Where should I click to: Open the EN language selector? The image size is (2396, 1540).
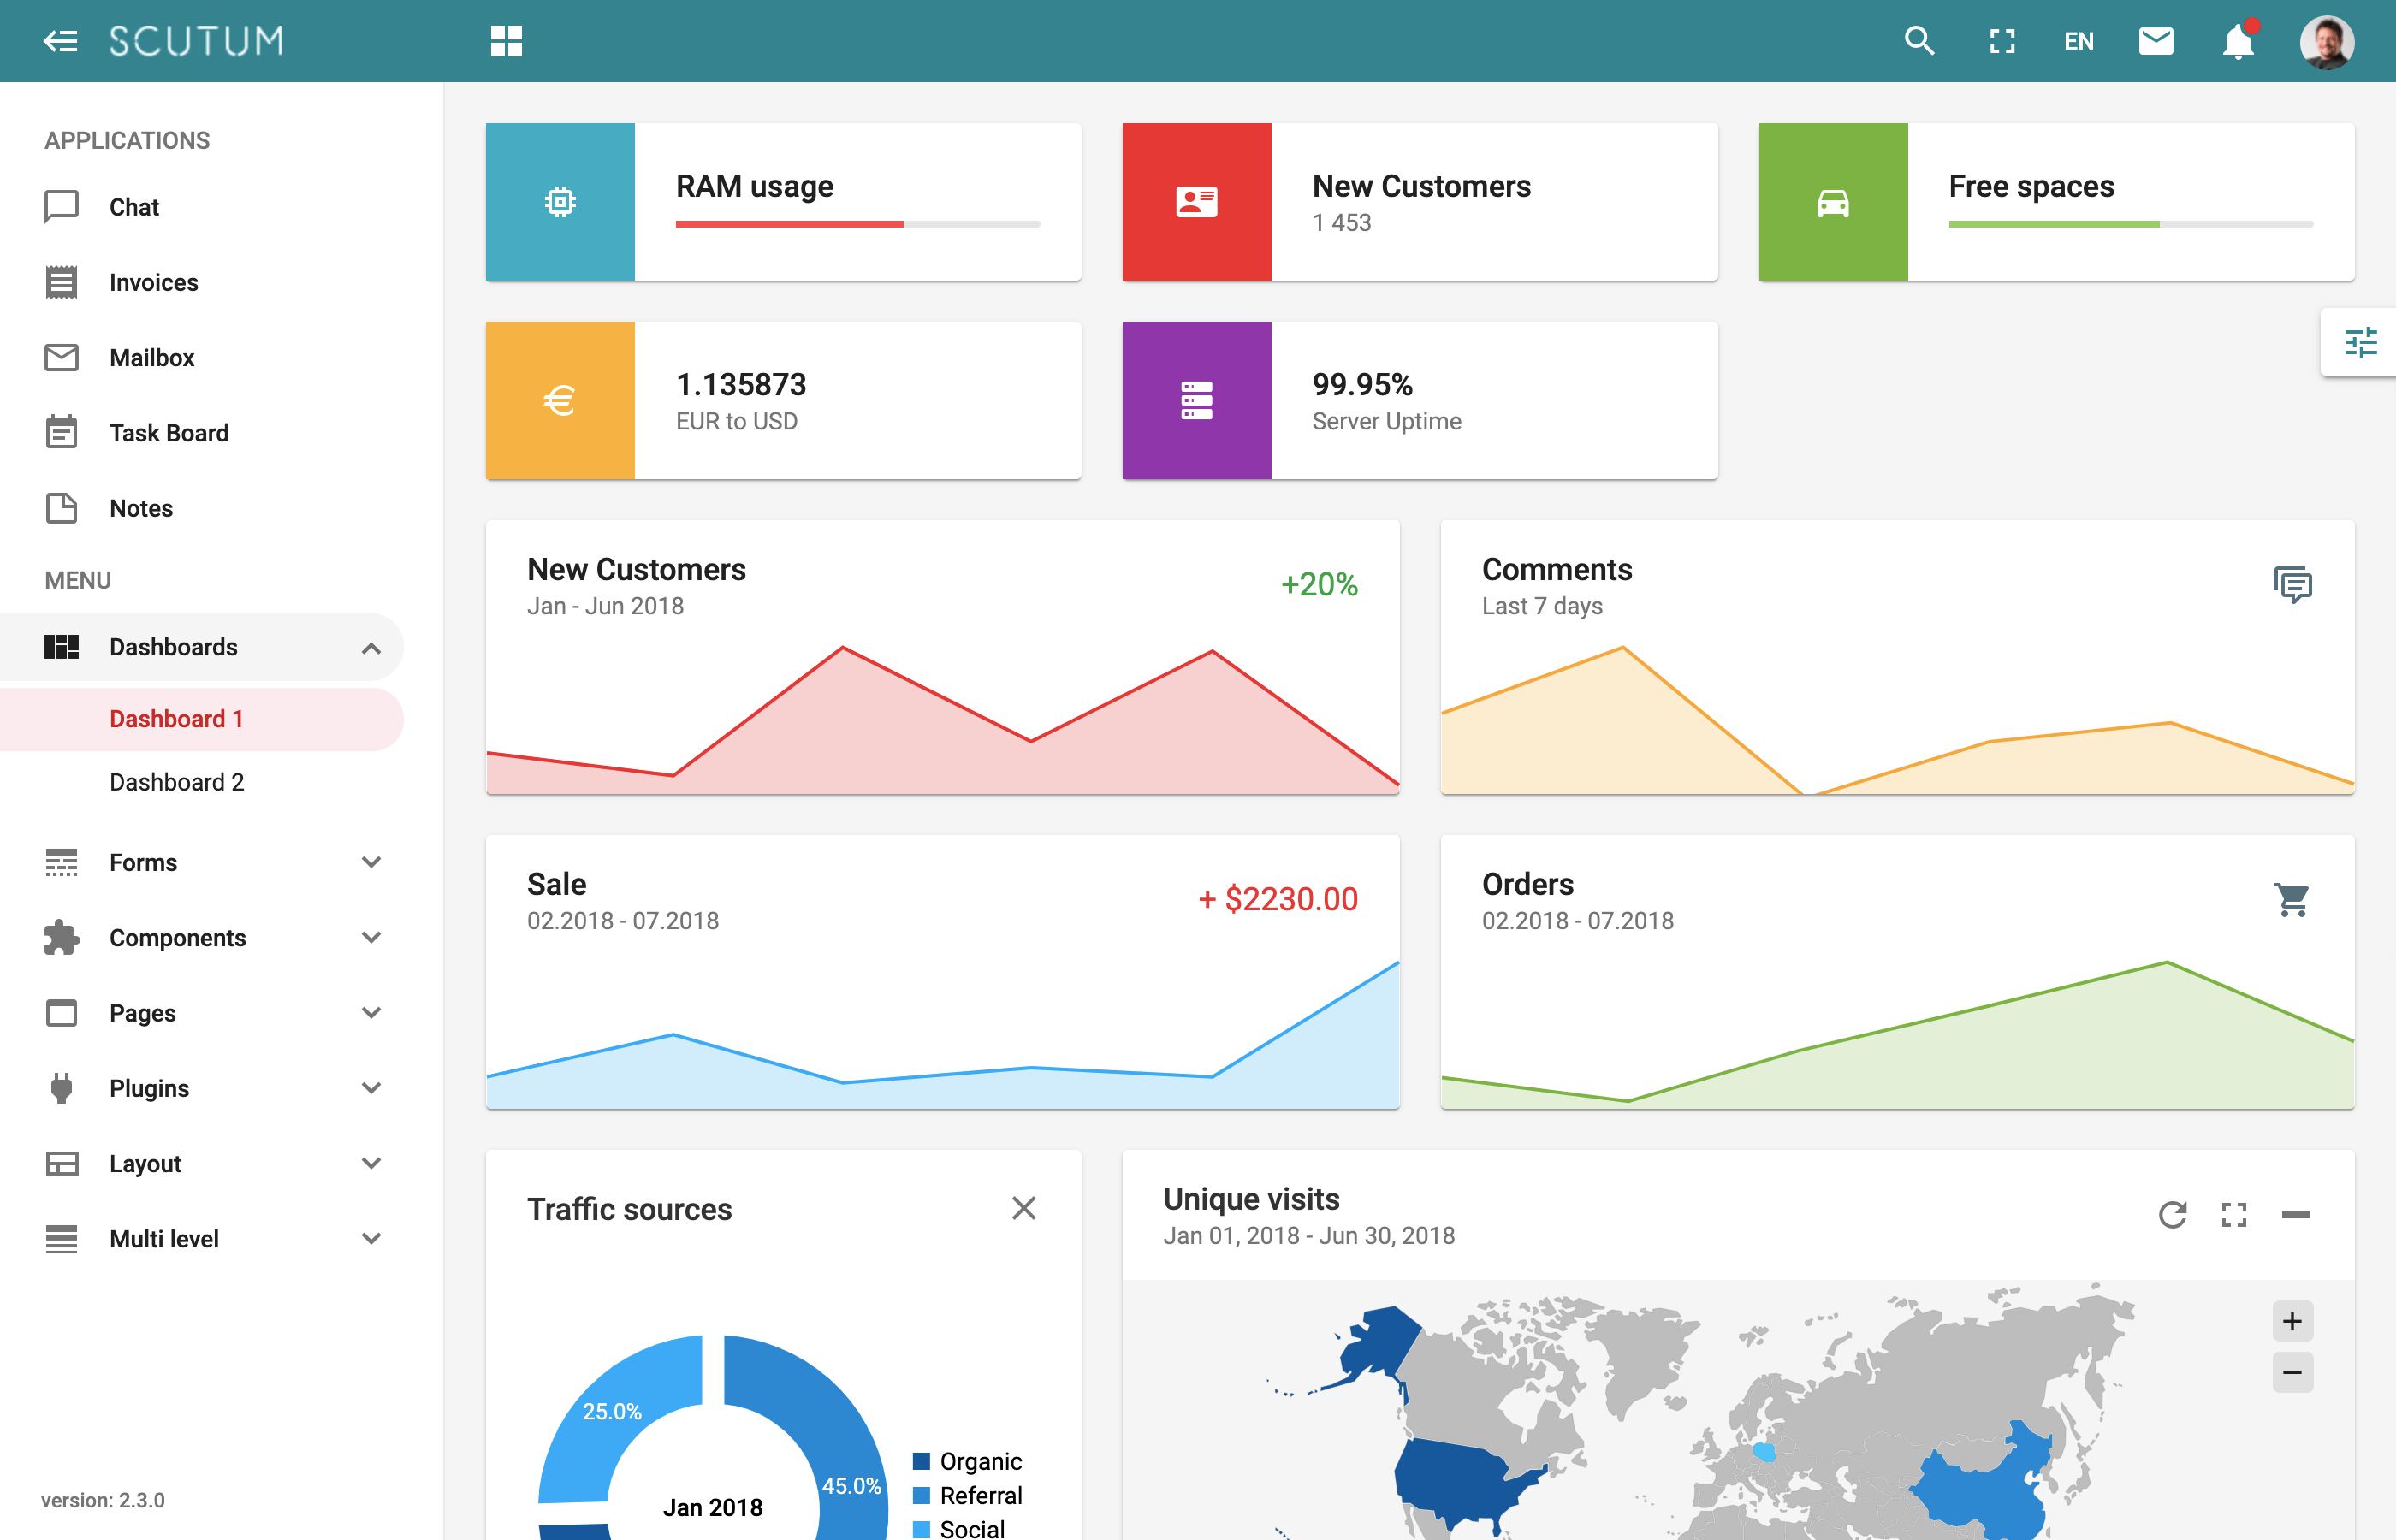click(2079, 41)
